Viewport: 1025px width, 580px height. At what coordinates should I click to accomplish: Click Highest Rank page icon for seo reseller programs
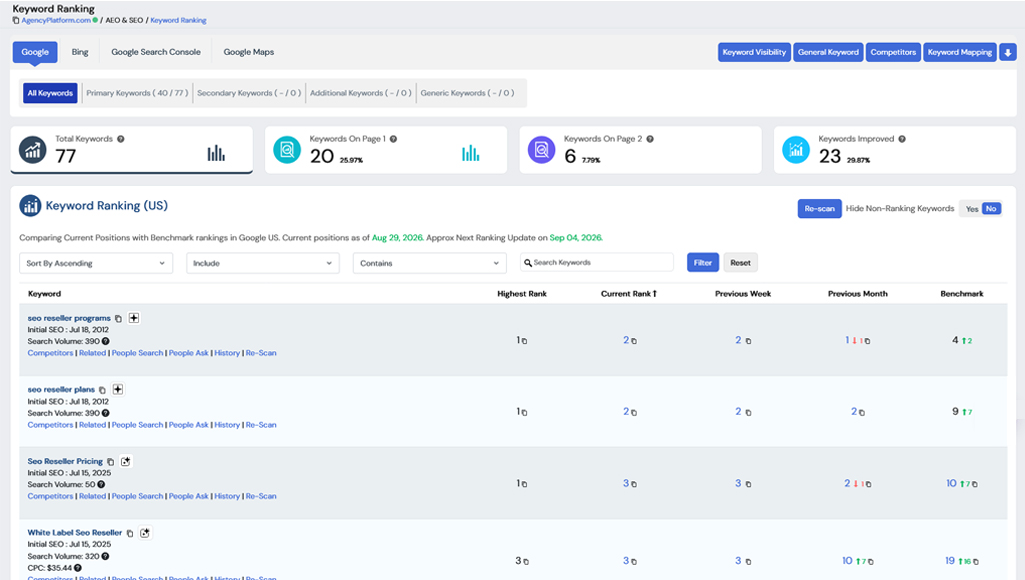pyautogui.click(x=524, y=341)
